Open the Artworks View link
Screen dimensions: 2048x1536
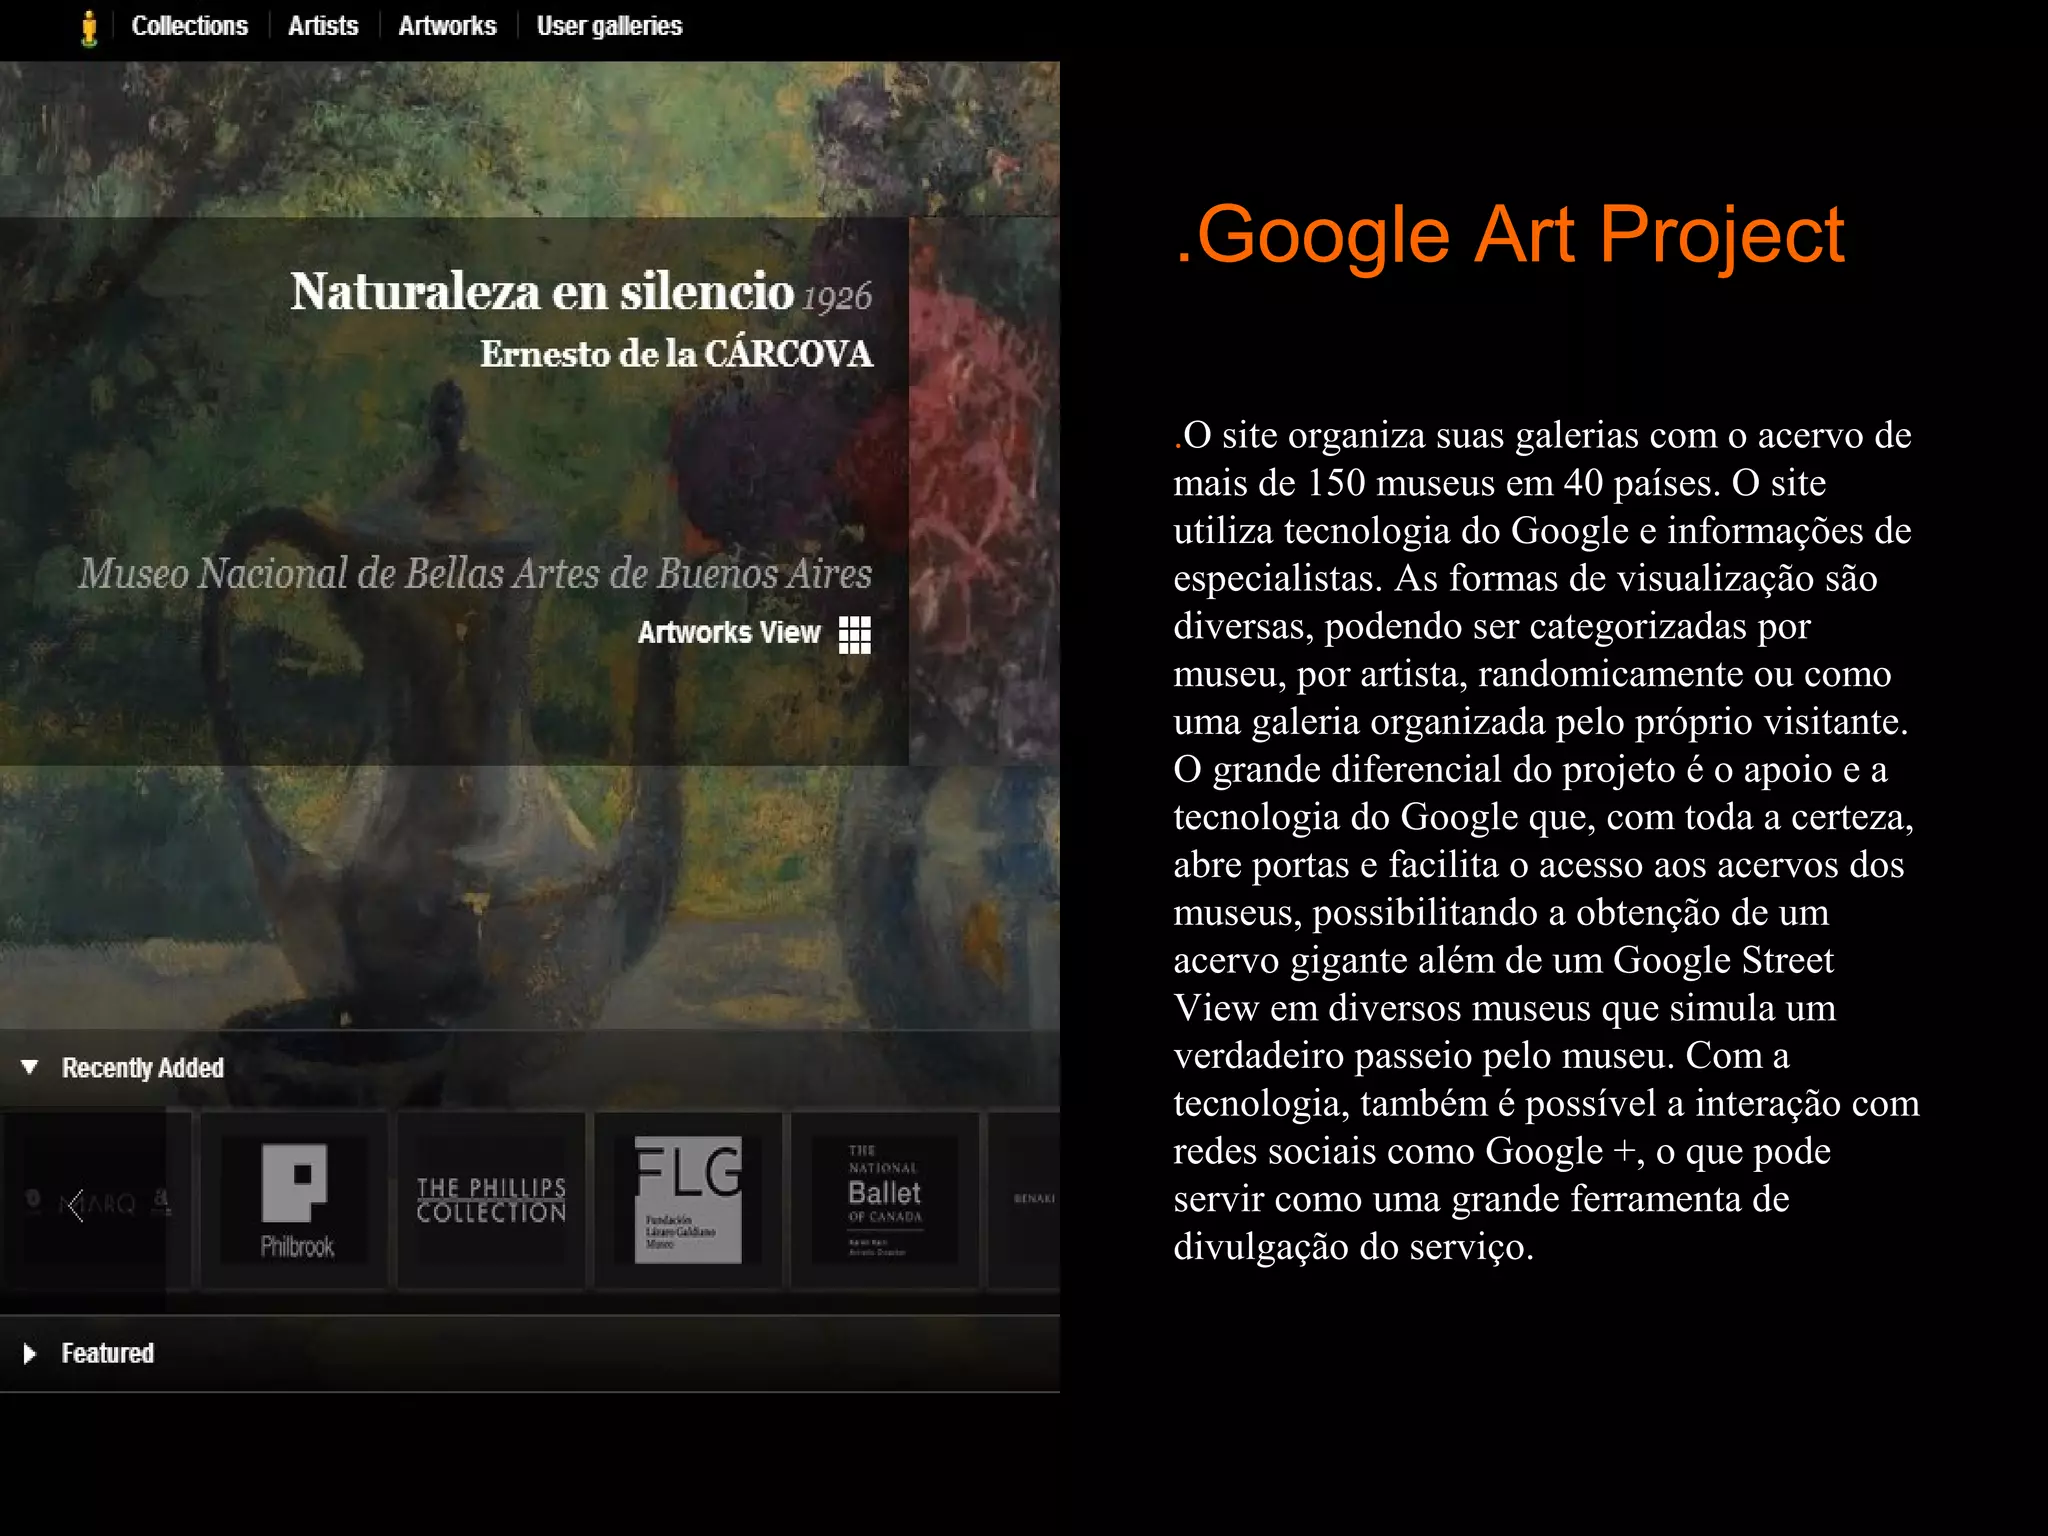(729, 633)
